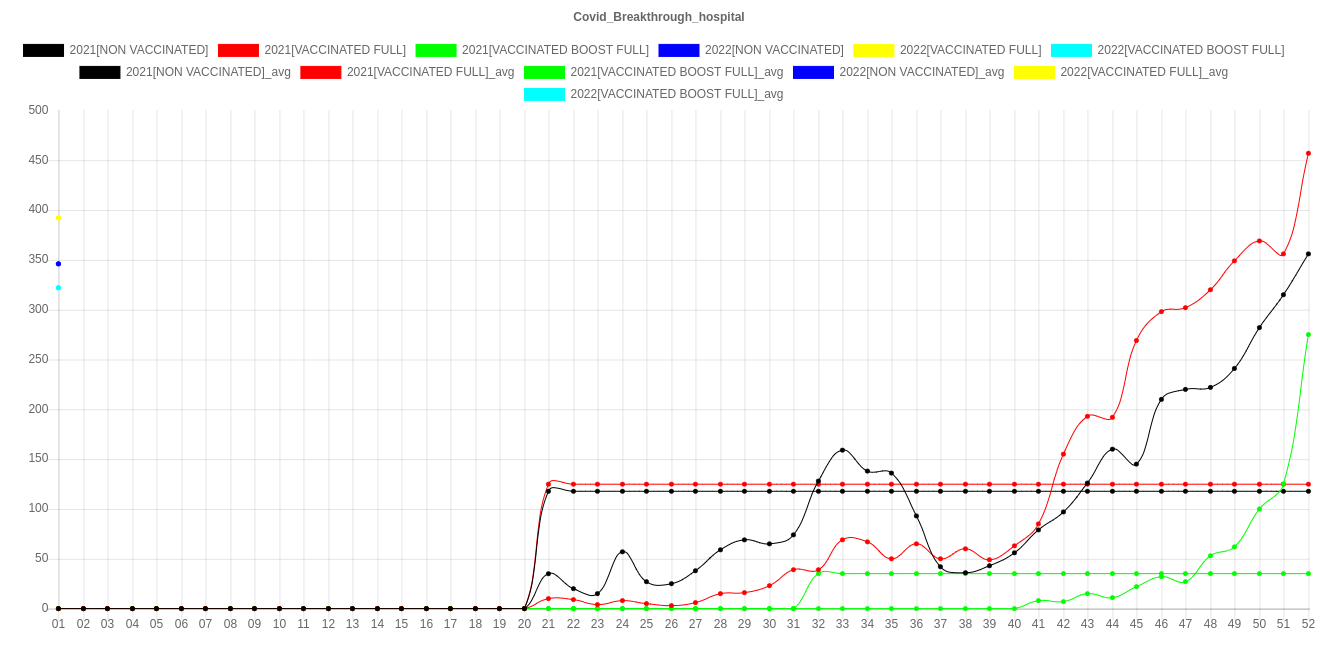Click the red swatch in the top legend row
1318x659 pixels.
238,50
